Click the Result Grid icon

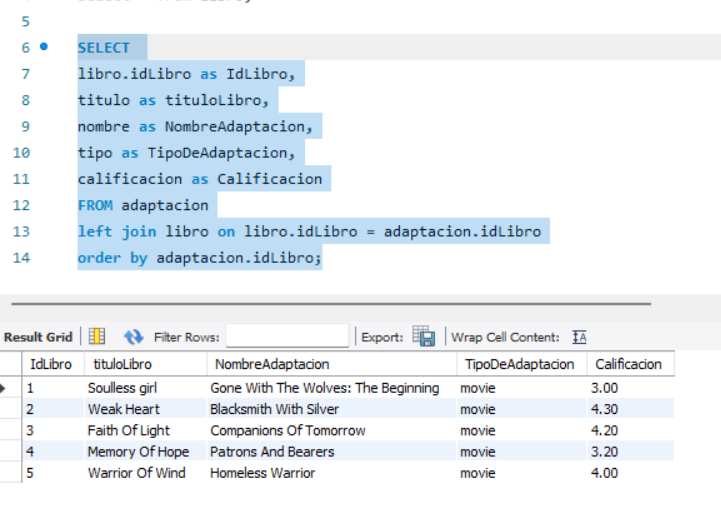pos(97,337)
